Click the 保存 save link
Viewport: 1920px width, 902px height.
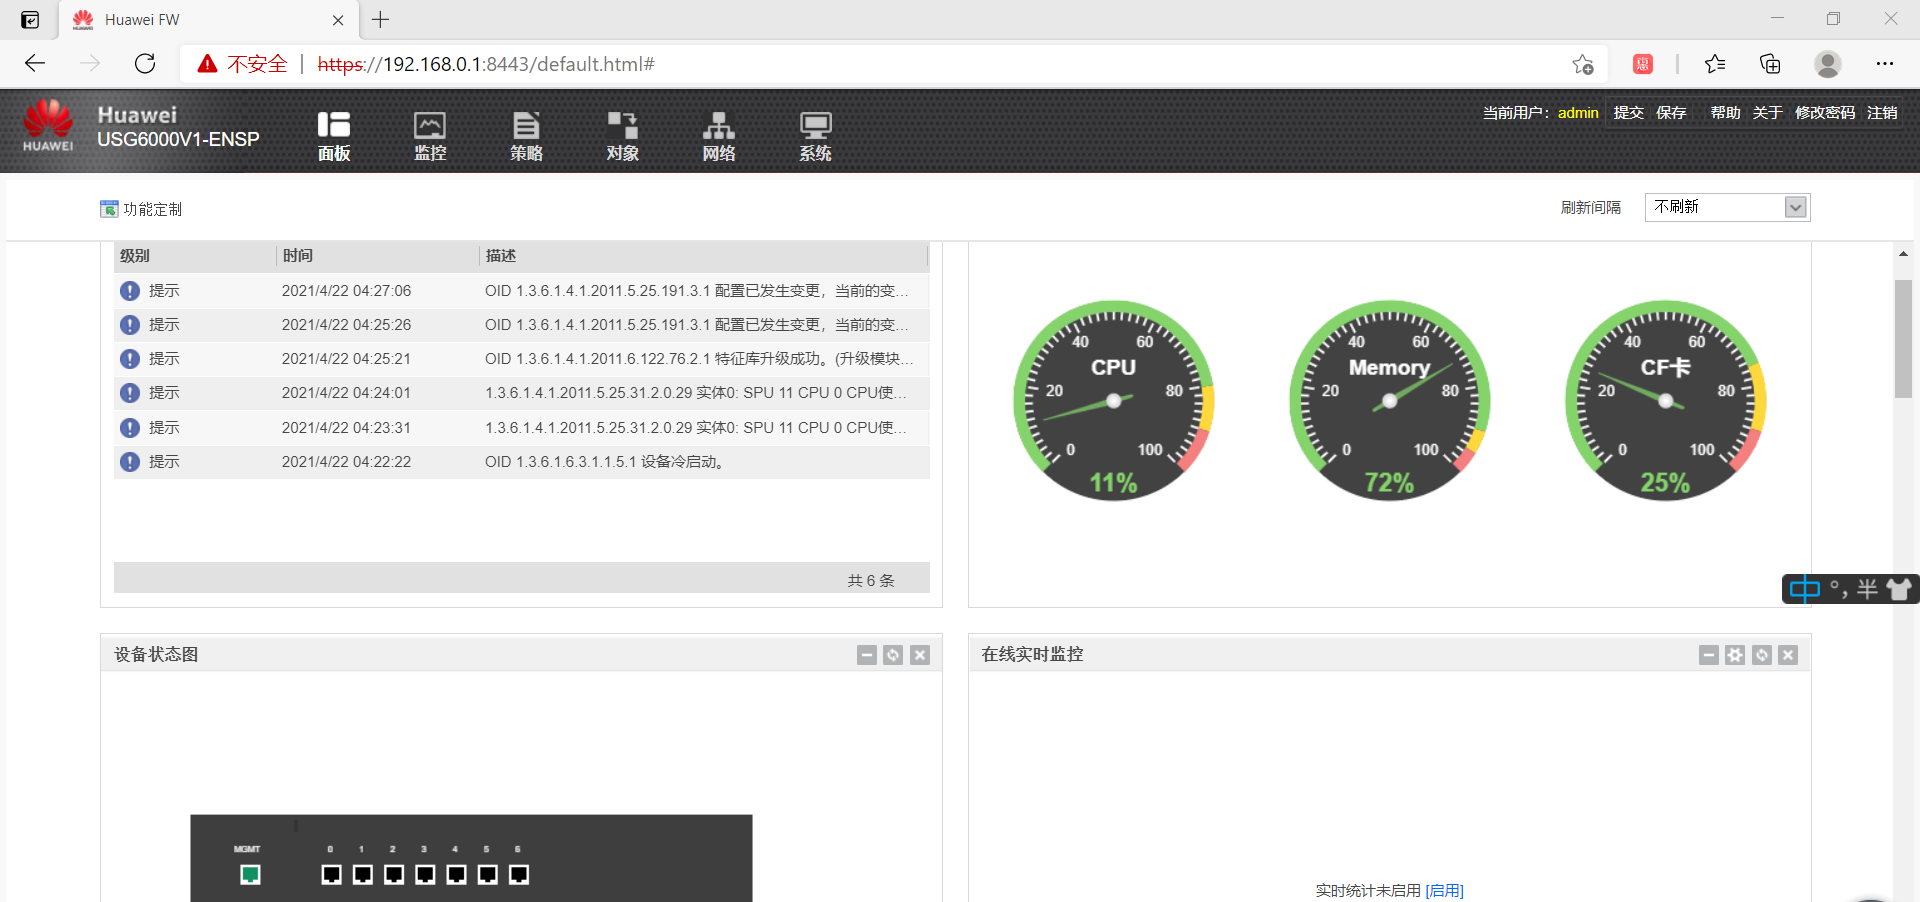(1671, 113)
